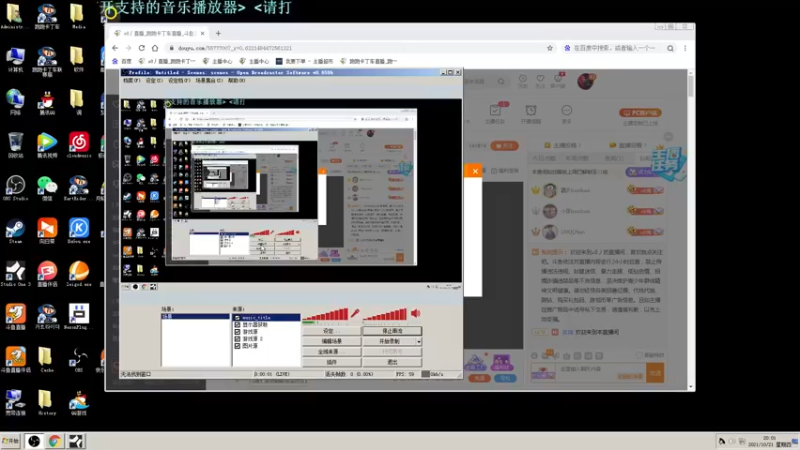The width and height of the screenshot is (800, 450).
Task: Open the Administrator folder on the desktop
Action: pos(14,15)
